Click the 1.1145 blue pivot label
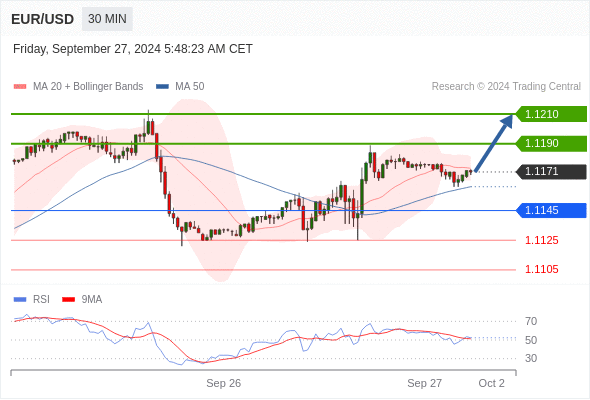This screenshot has height=400, width=590. [x=551, y=210]
